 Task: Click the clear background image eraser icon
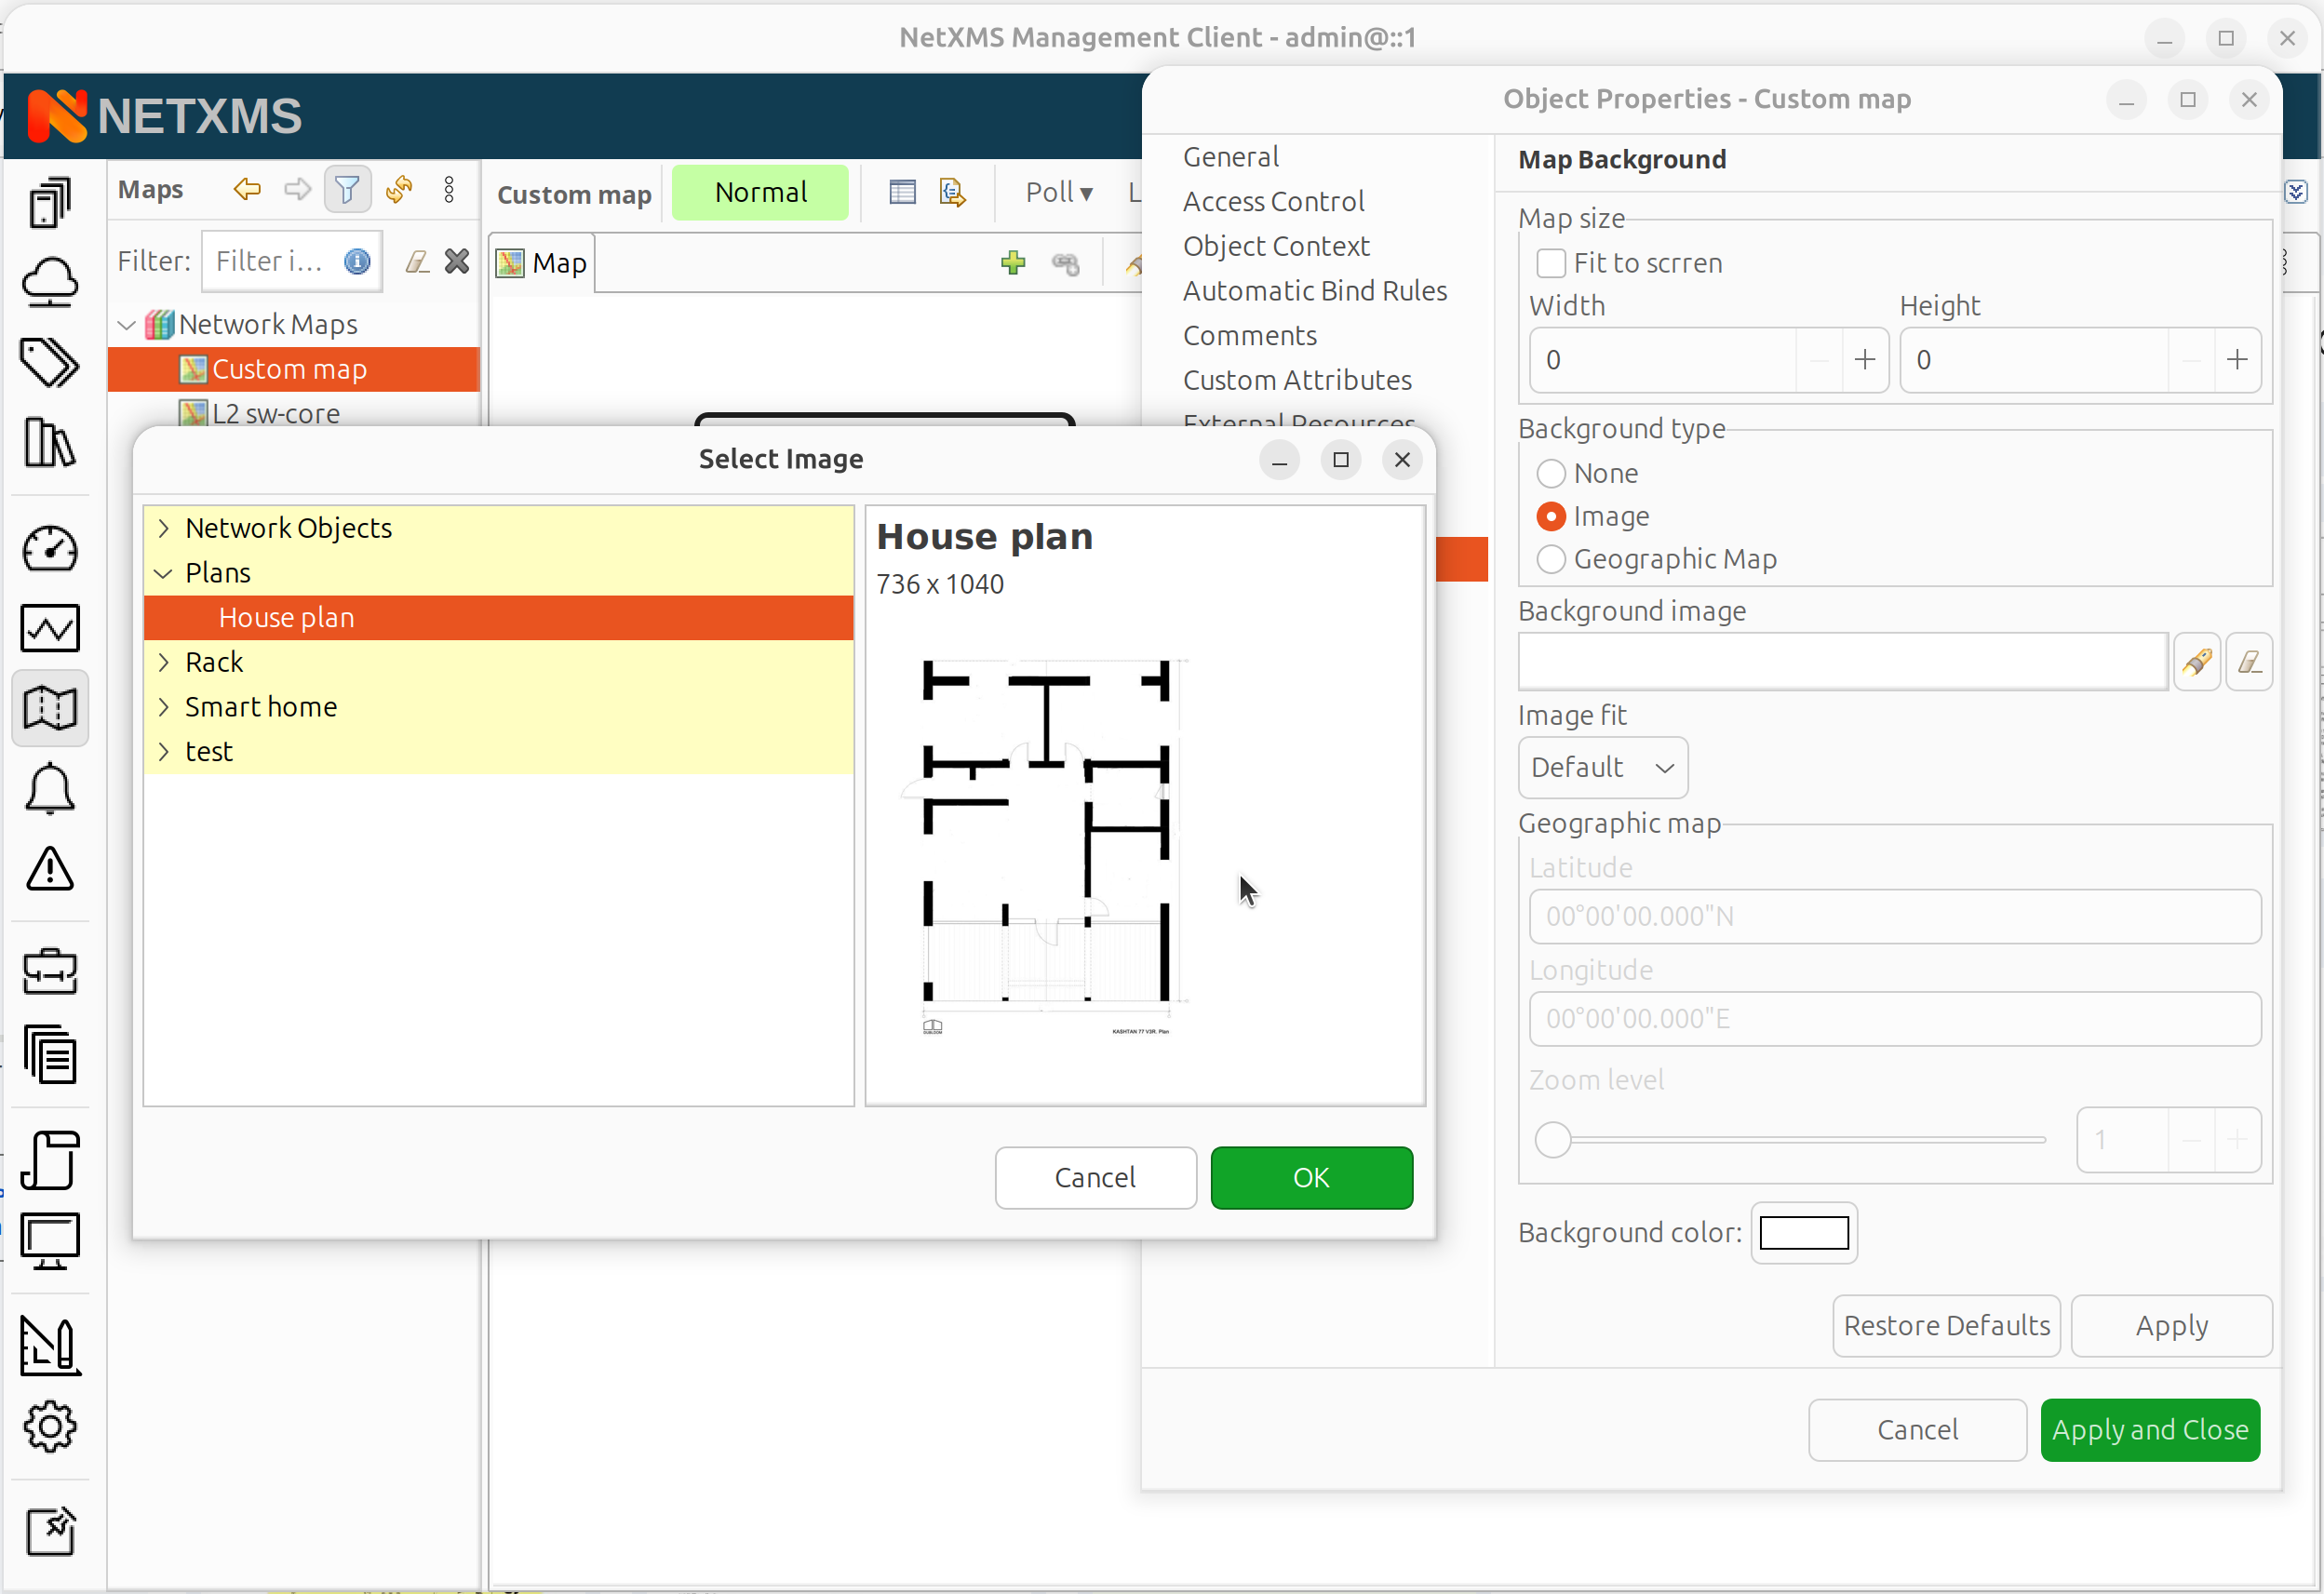(2249, 662)
